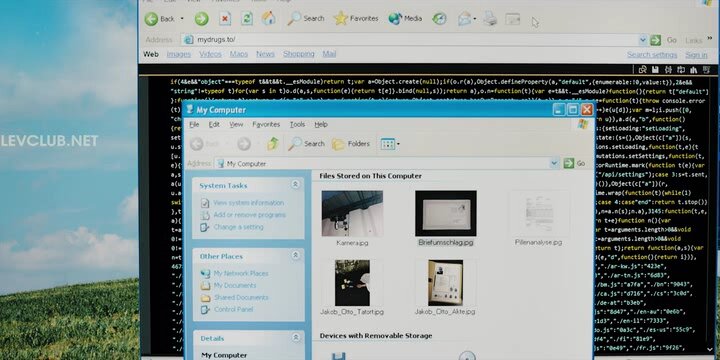Select the Briefumschlag.jpg thumbnail
Screen dimensions: 720x360
[445, 214]
